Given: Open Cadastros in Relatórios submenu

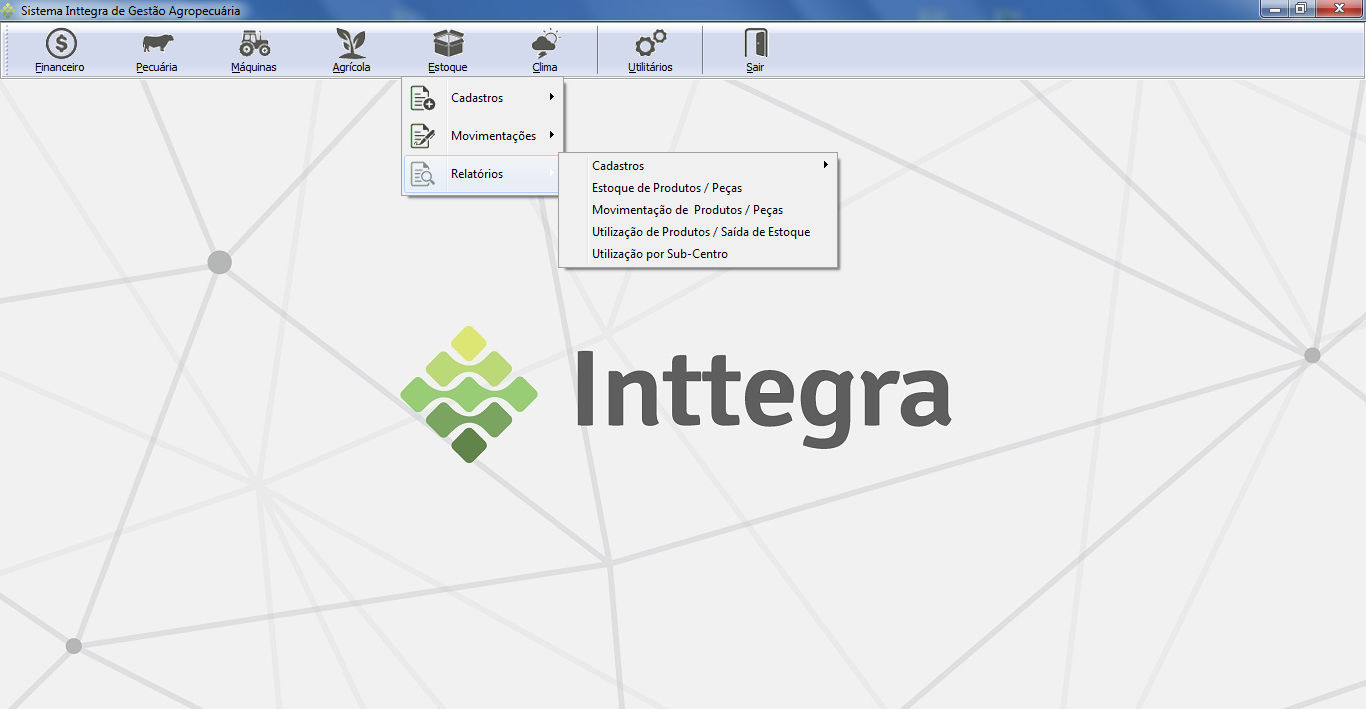Looking at the screenshot, I should coord(698,166).
